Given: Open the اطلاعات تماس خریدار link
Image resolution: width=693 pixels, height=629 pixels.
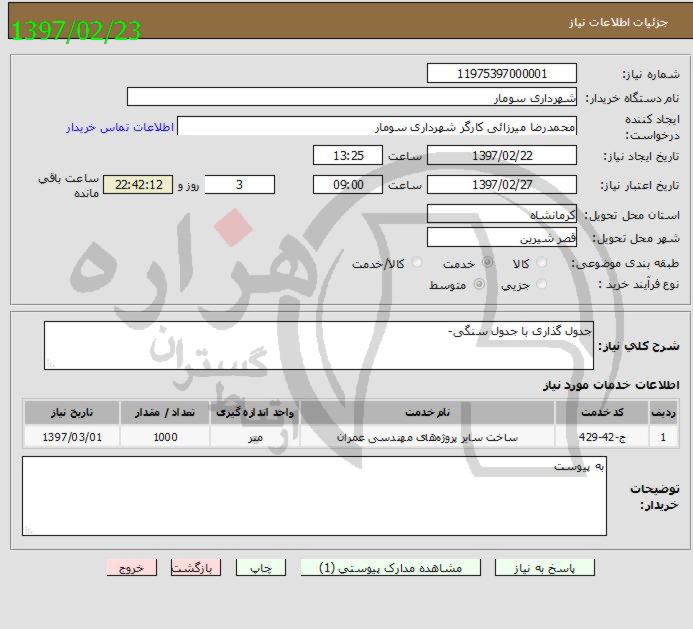Looking at the screenshot, I should tap(120, 128).
